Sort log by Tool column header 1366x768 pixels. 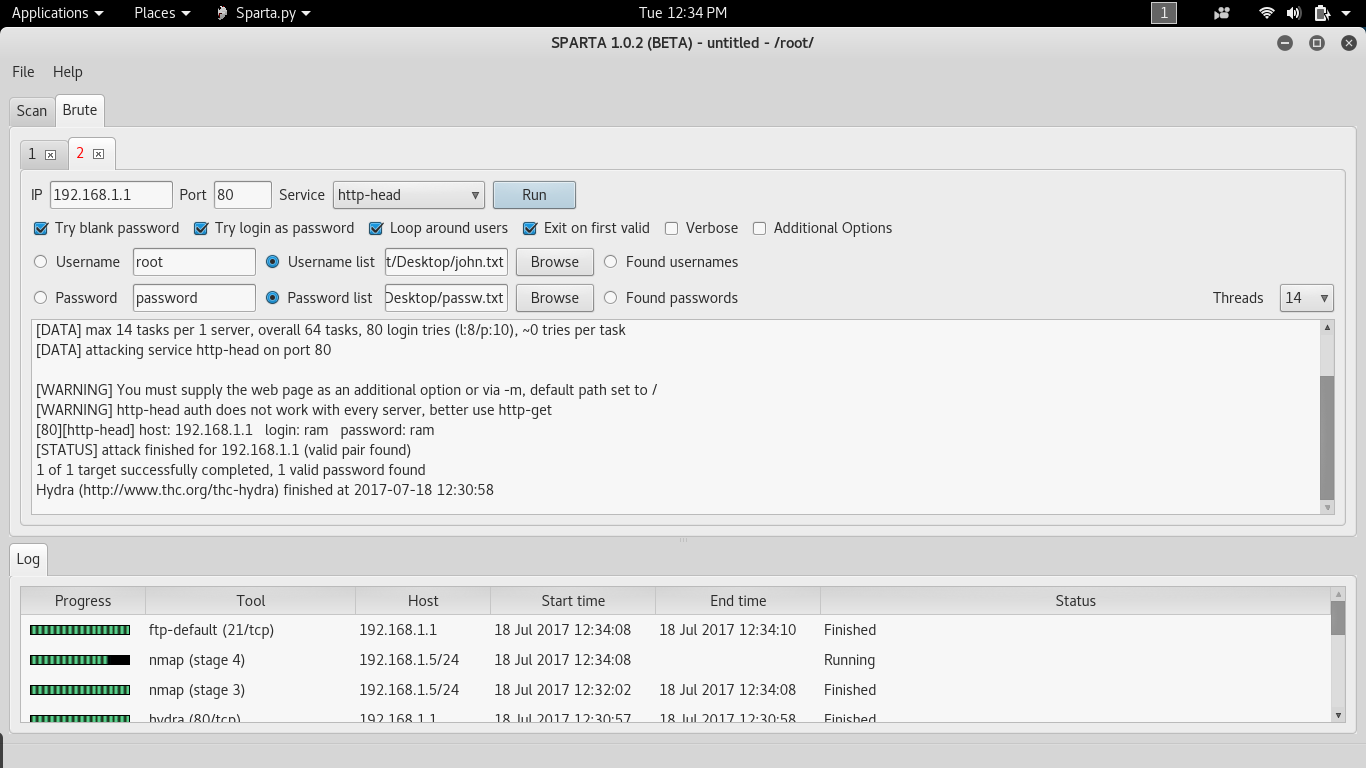(x=251, y=601)
